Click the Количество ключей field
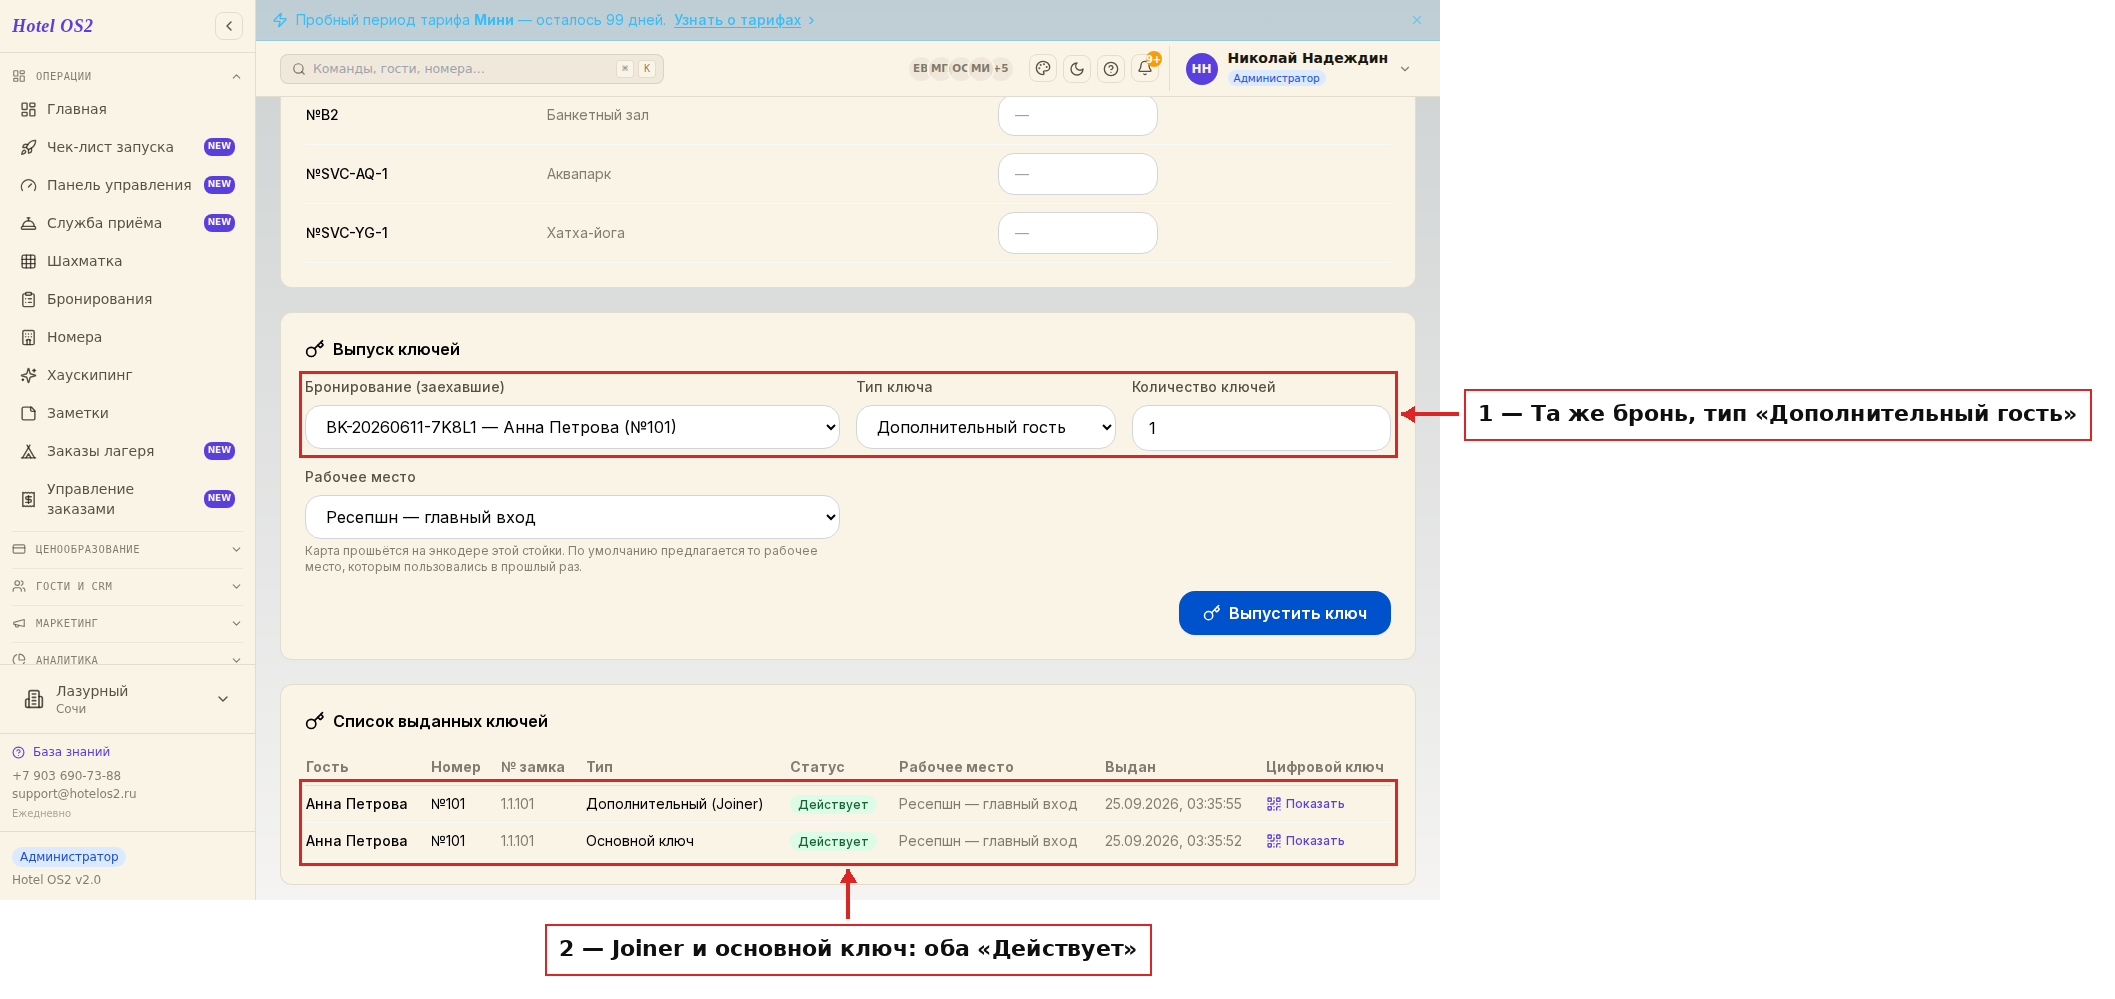2115x999 pixels. 1261,428
